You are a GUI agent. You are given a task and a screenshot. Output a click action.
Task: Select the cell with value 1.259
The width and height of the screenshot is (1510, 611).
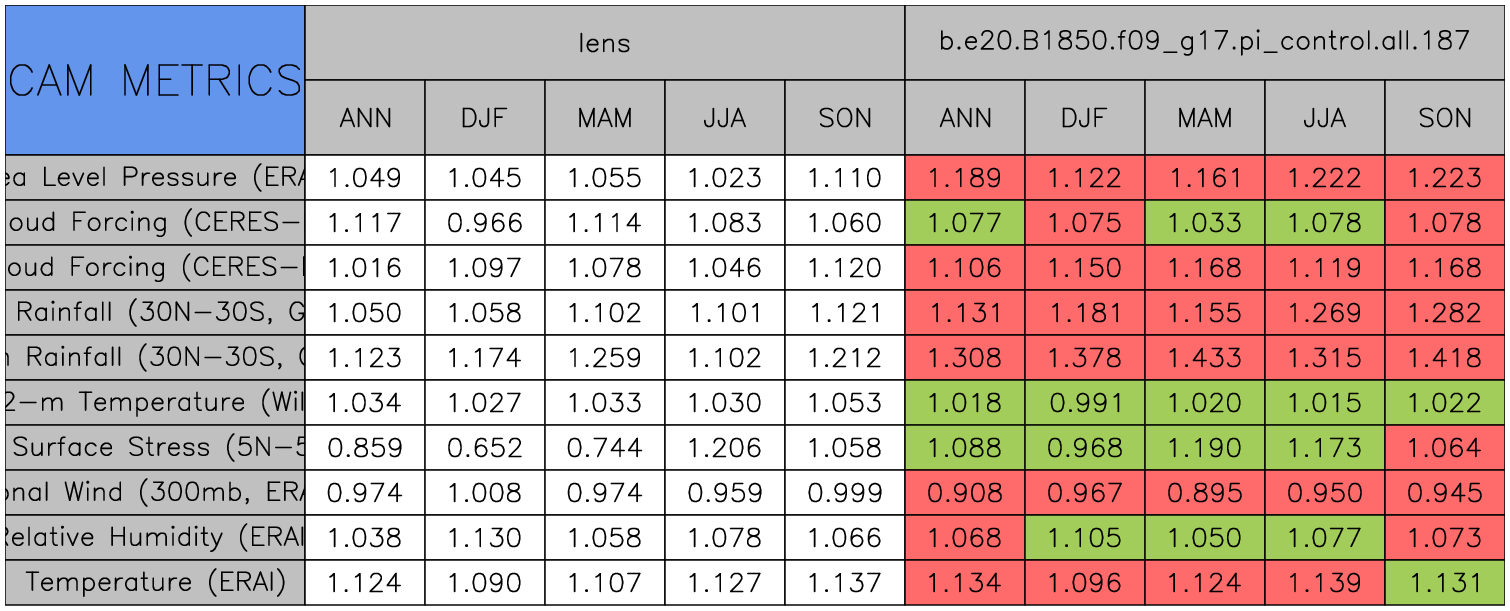click(604, 358)
